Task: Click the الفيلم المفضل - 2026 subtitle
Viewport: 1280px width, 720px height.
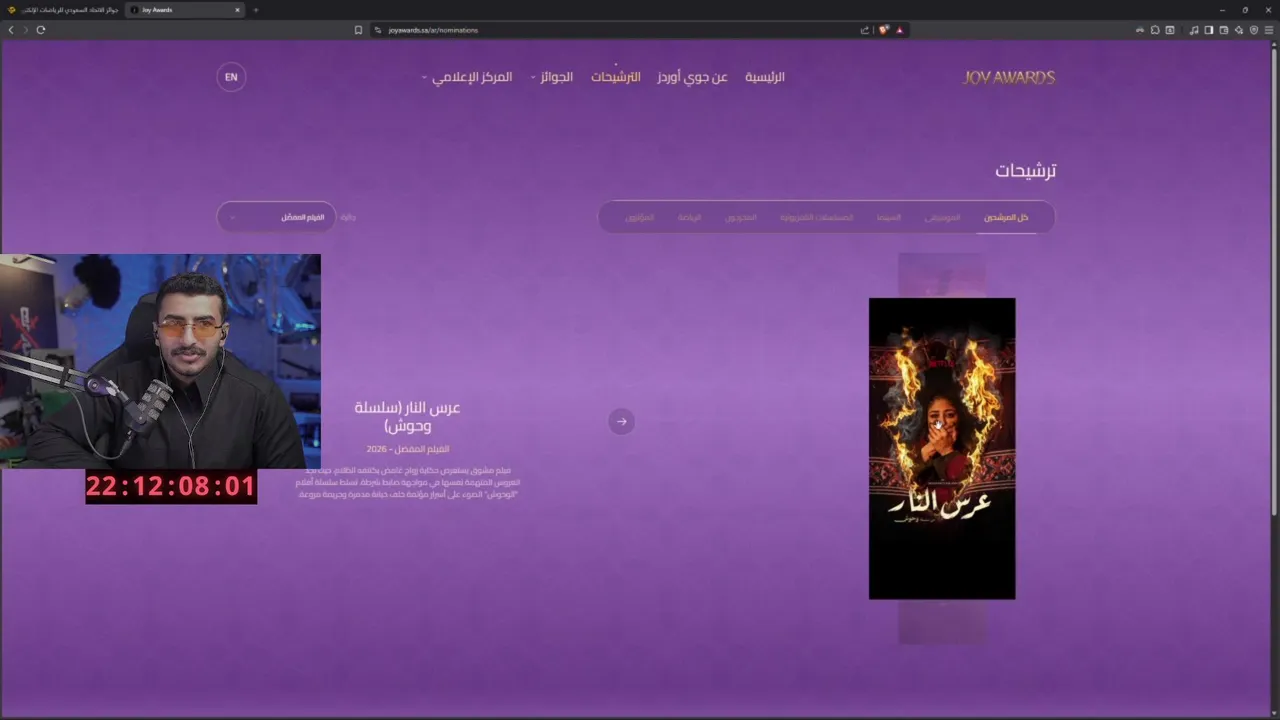Action: 408,449
